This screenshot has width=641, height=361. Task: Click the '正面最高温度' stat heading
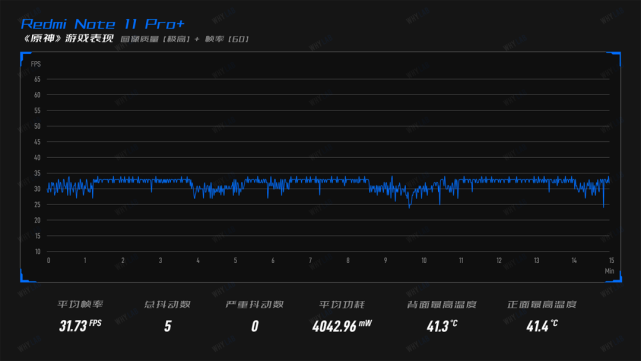click(x=542, y=305)
